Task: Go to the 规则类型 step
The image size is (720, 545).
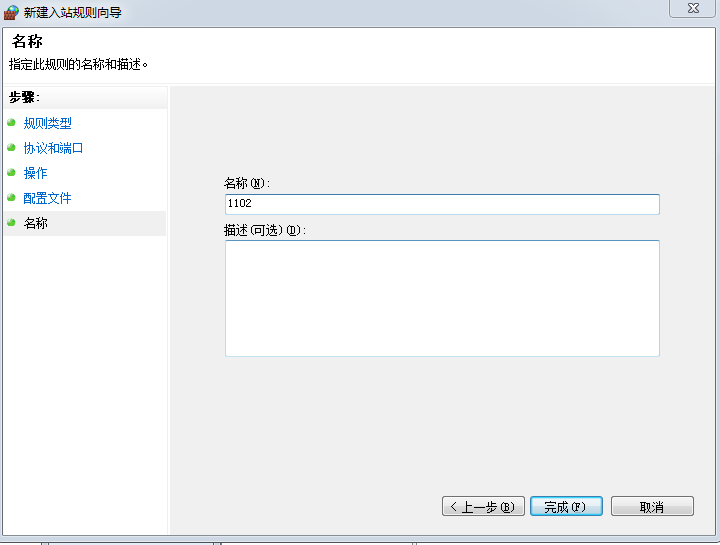Action: pyautogui.click(x=47, y=123)
